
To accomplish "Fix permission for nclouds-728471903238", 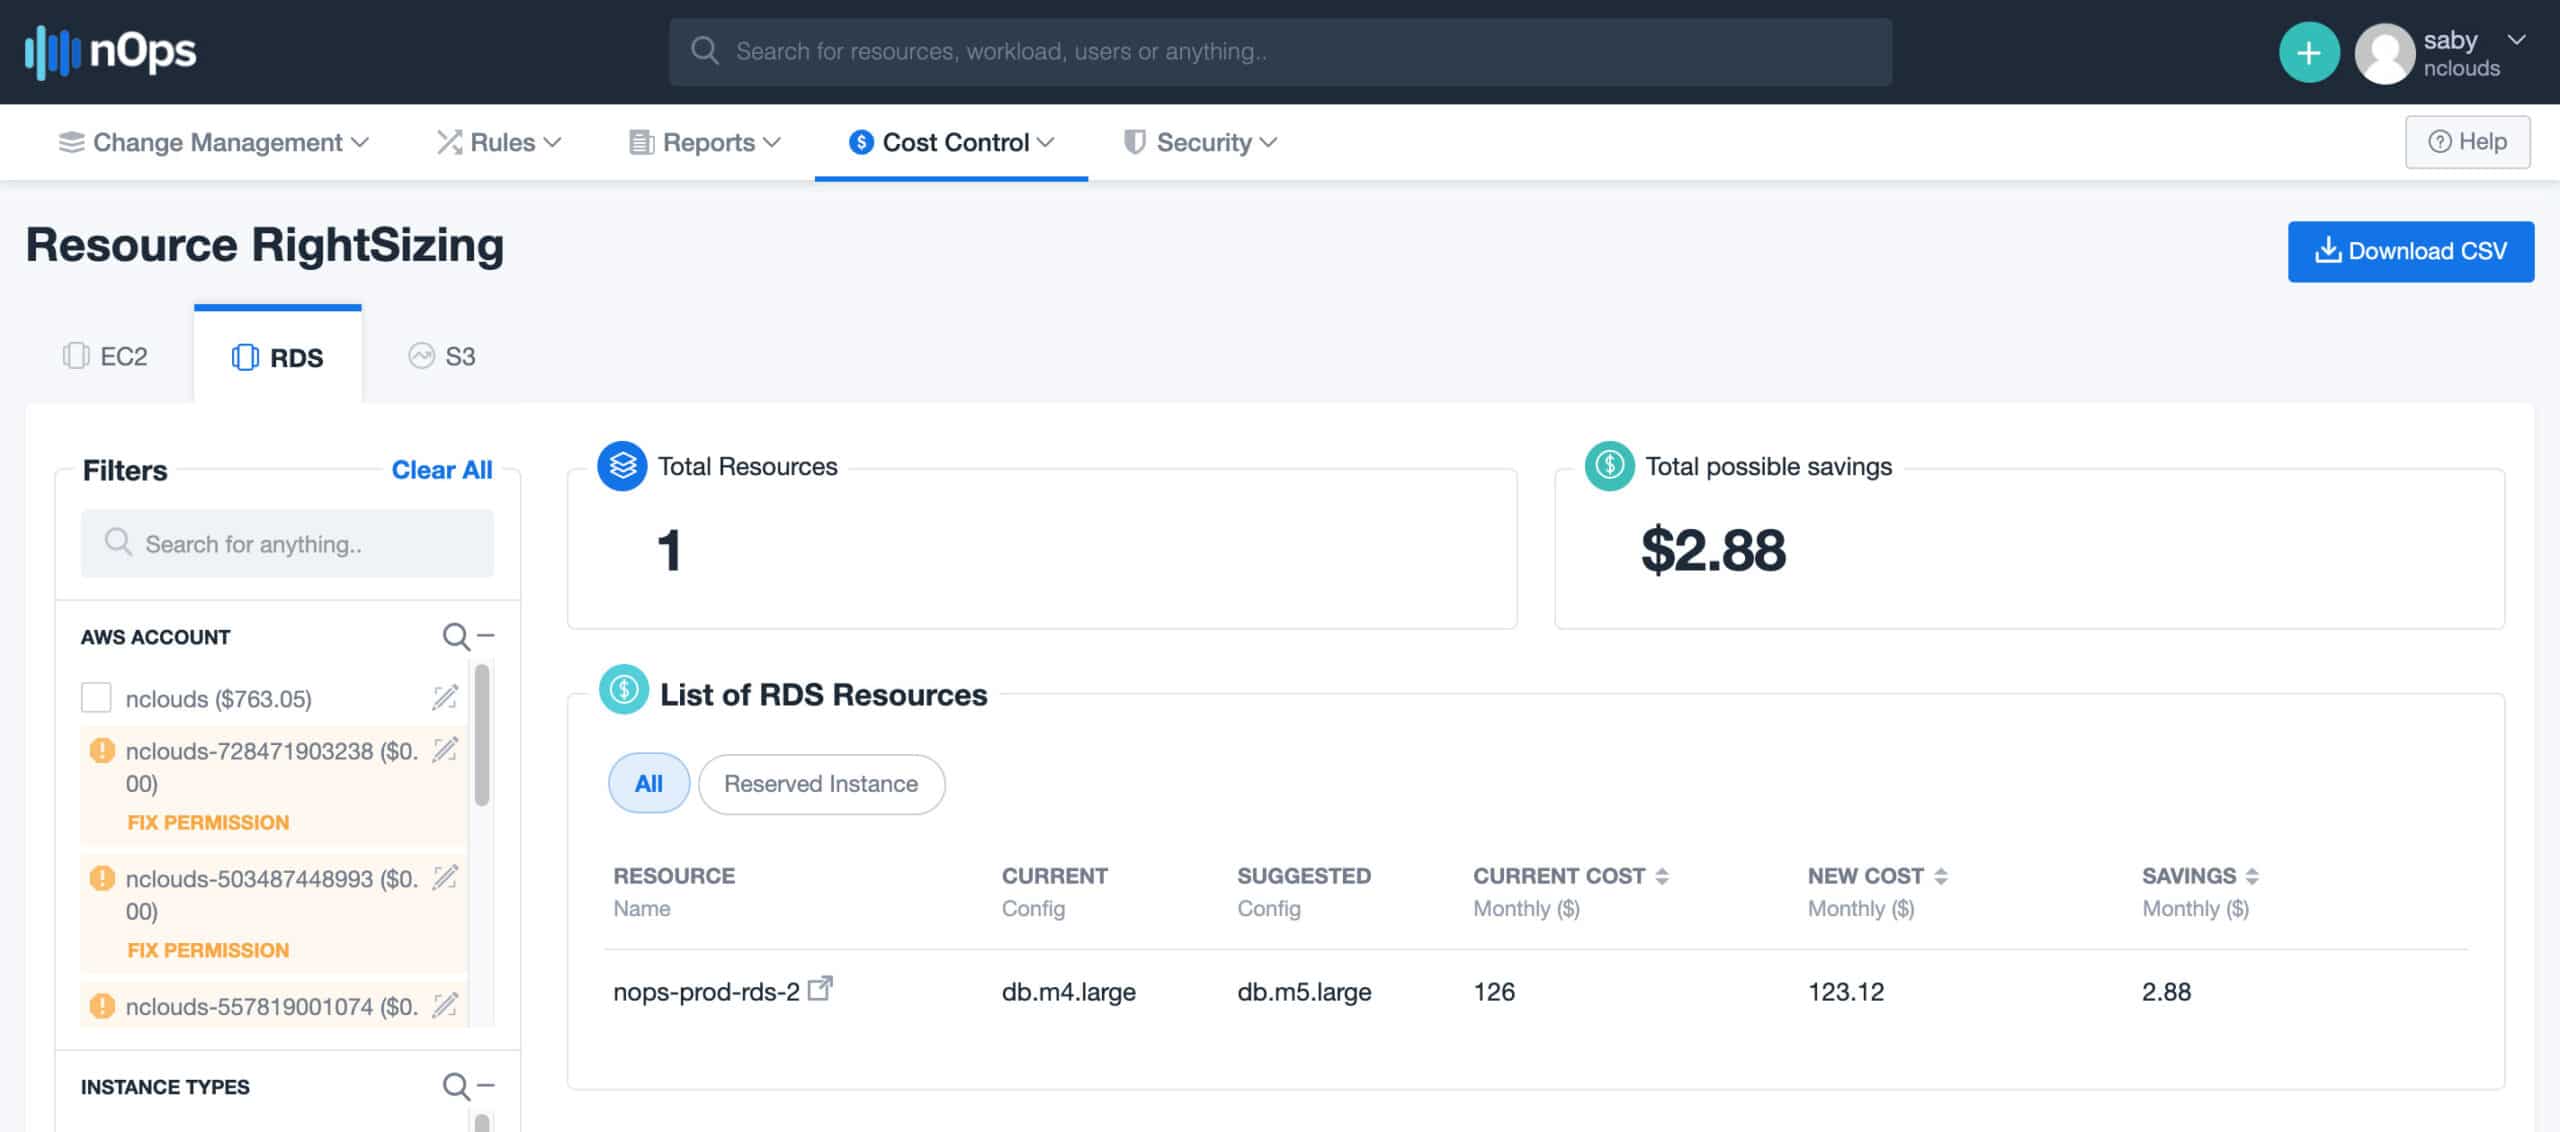I will point(208,823).
